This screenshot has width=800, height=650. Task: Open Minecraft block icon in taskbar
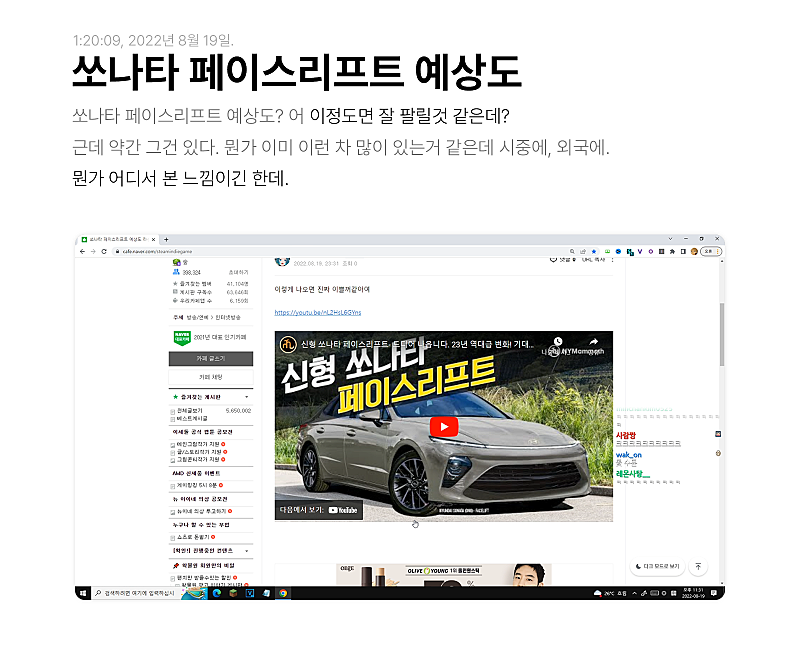(233, 593)
